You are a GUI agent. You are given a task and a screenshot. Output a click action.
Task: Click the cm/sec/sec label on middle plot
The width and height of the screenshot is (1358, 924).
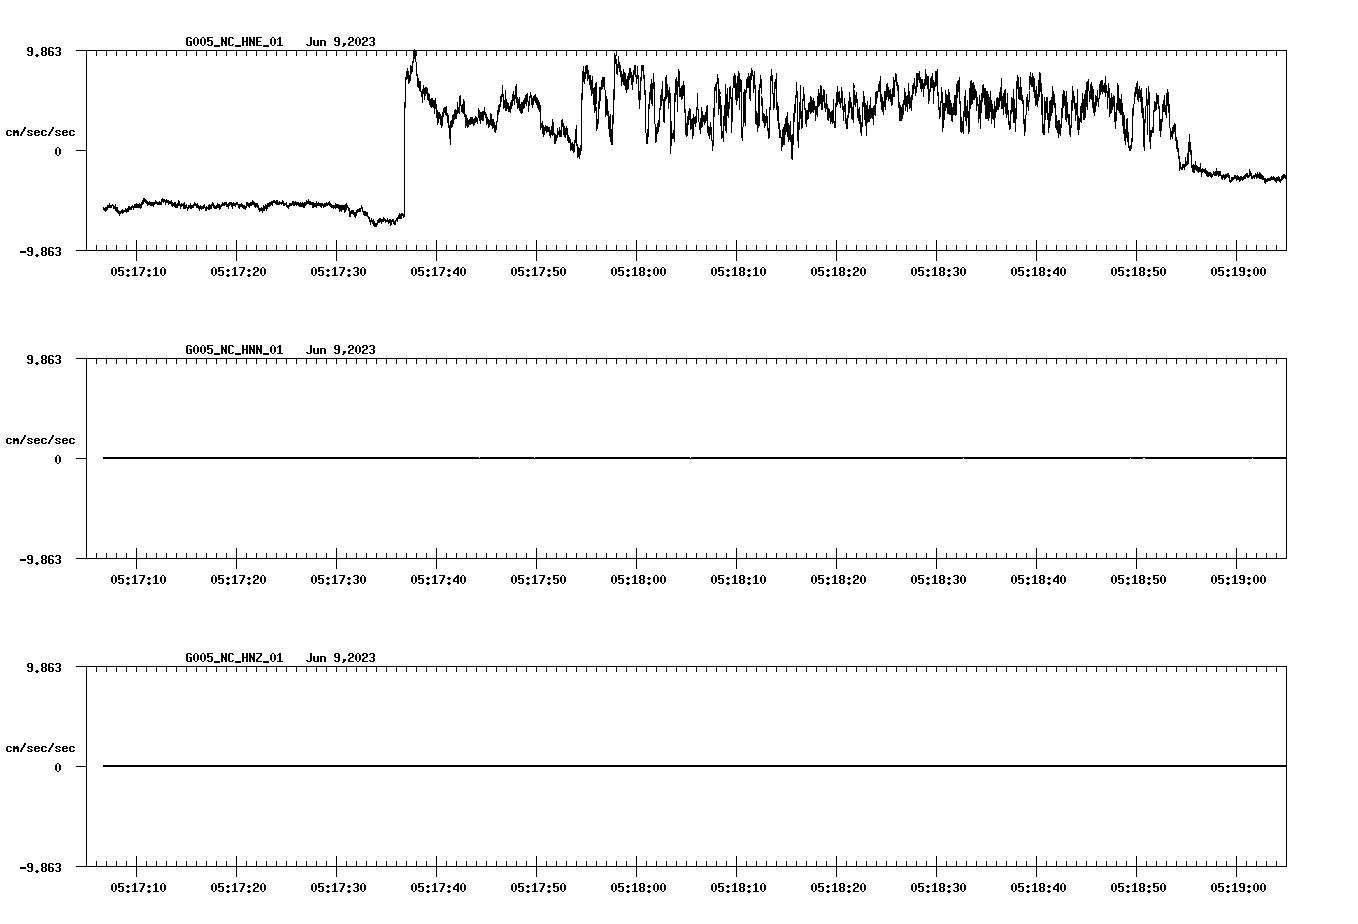[x=40, y=439]
